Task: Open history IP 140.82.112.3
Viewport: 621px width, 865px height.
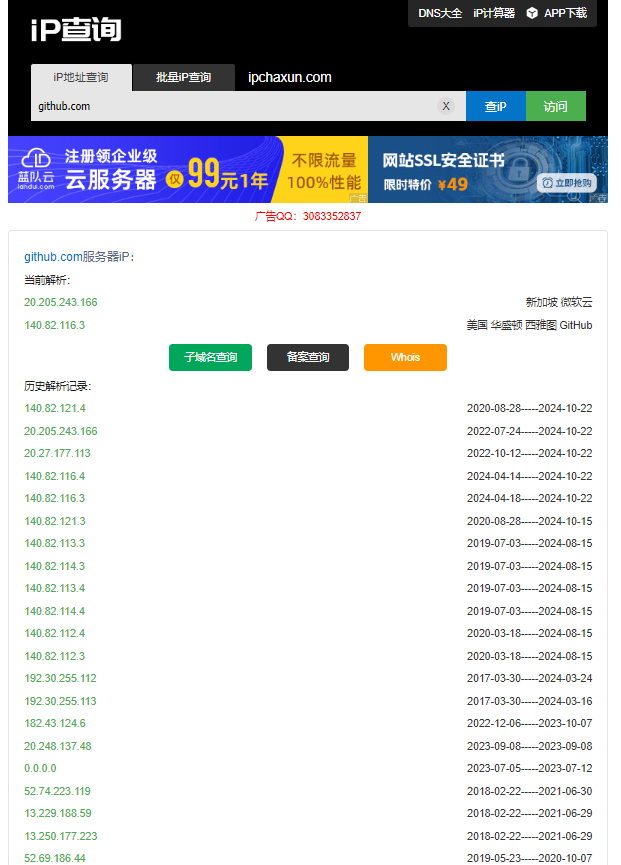Action: [x=55, y=656]
